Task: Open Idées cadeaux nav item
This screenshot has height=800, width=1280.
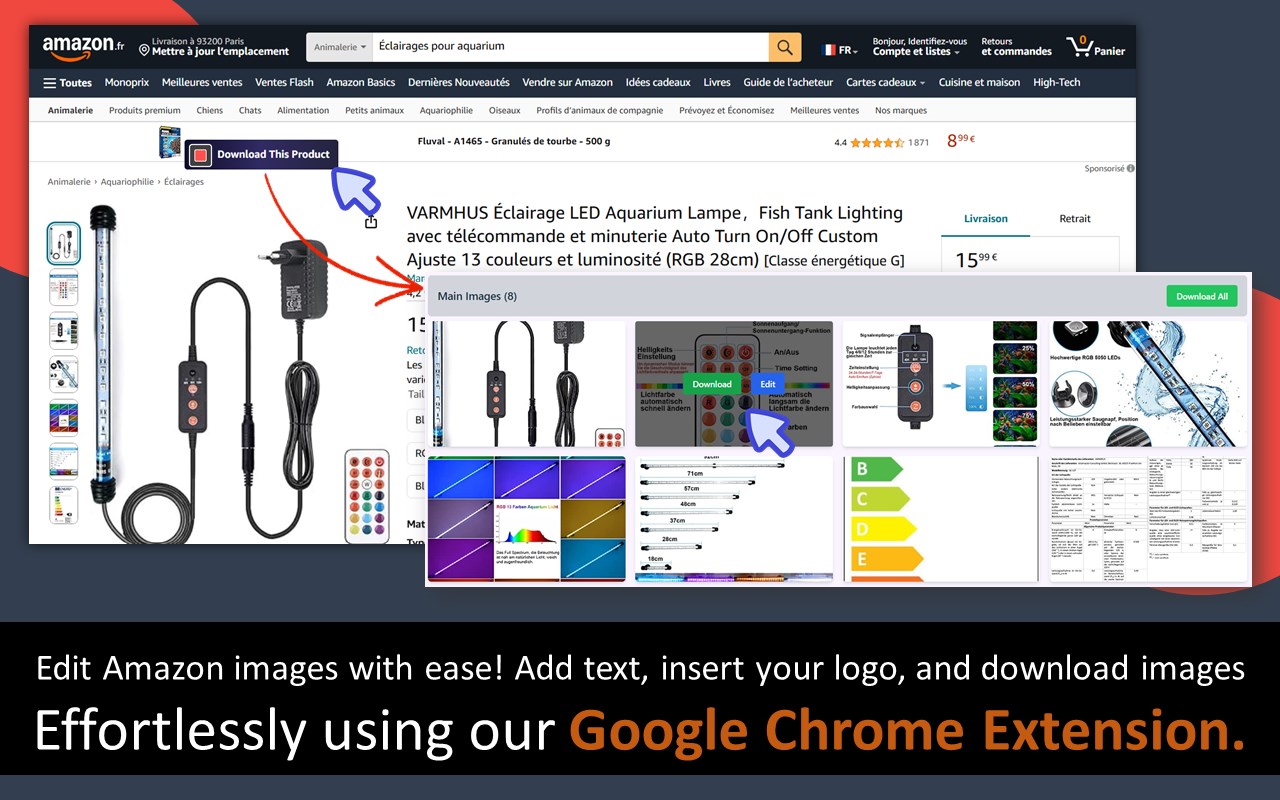Action: point(658,83)
